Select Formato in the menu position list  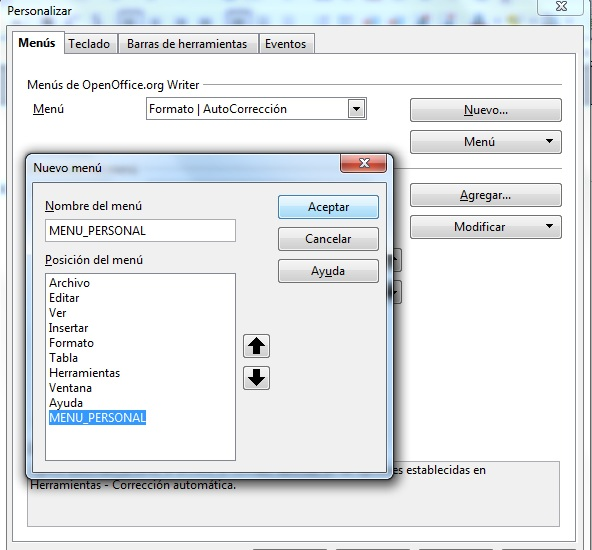(x=71, y=343)
